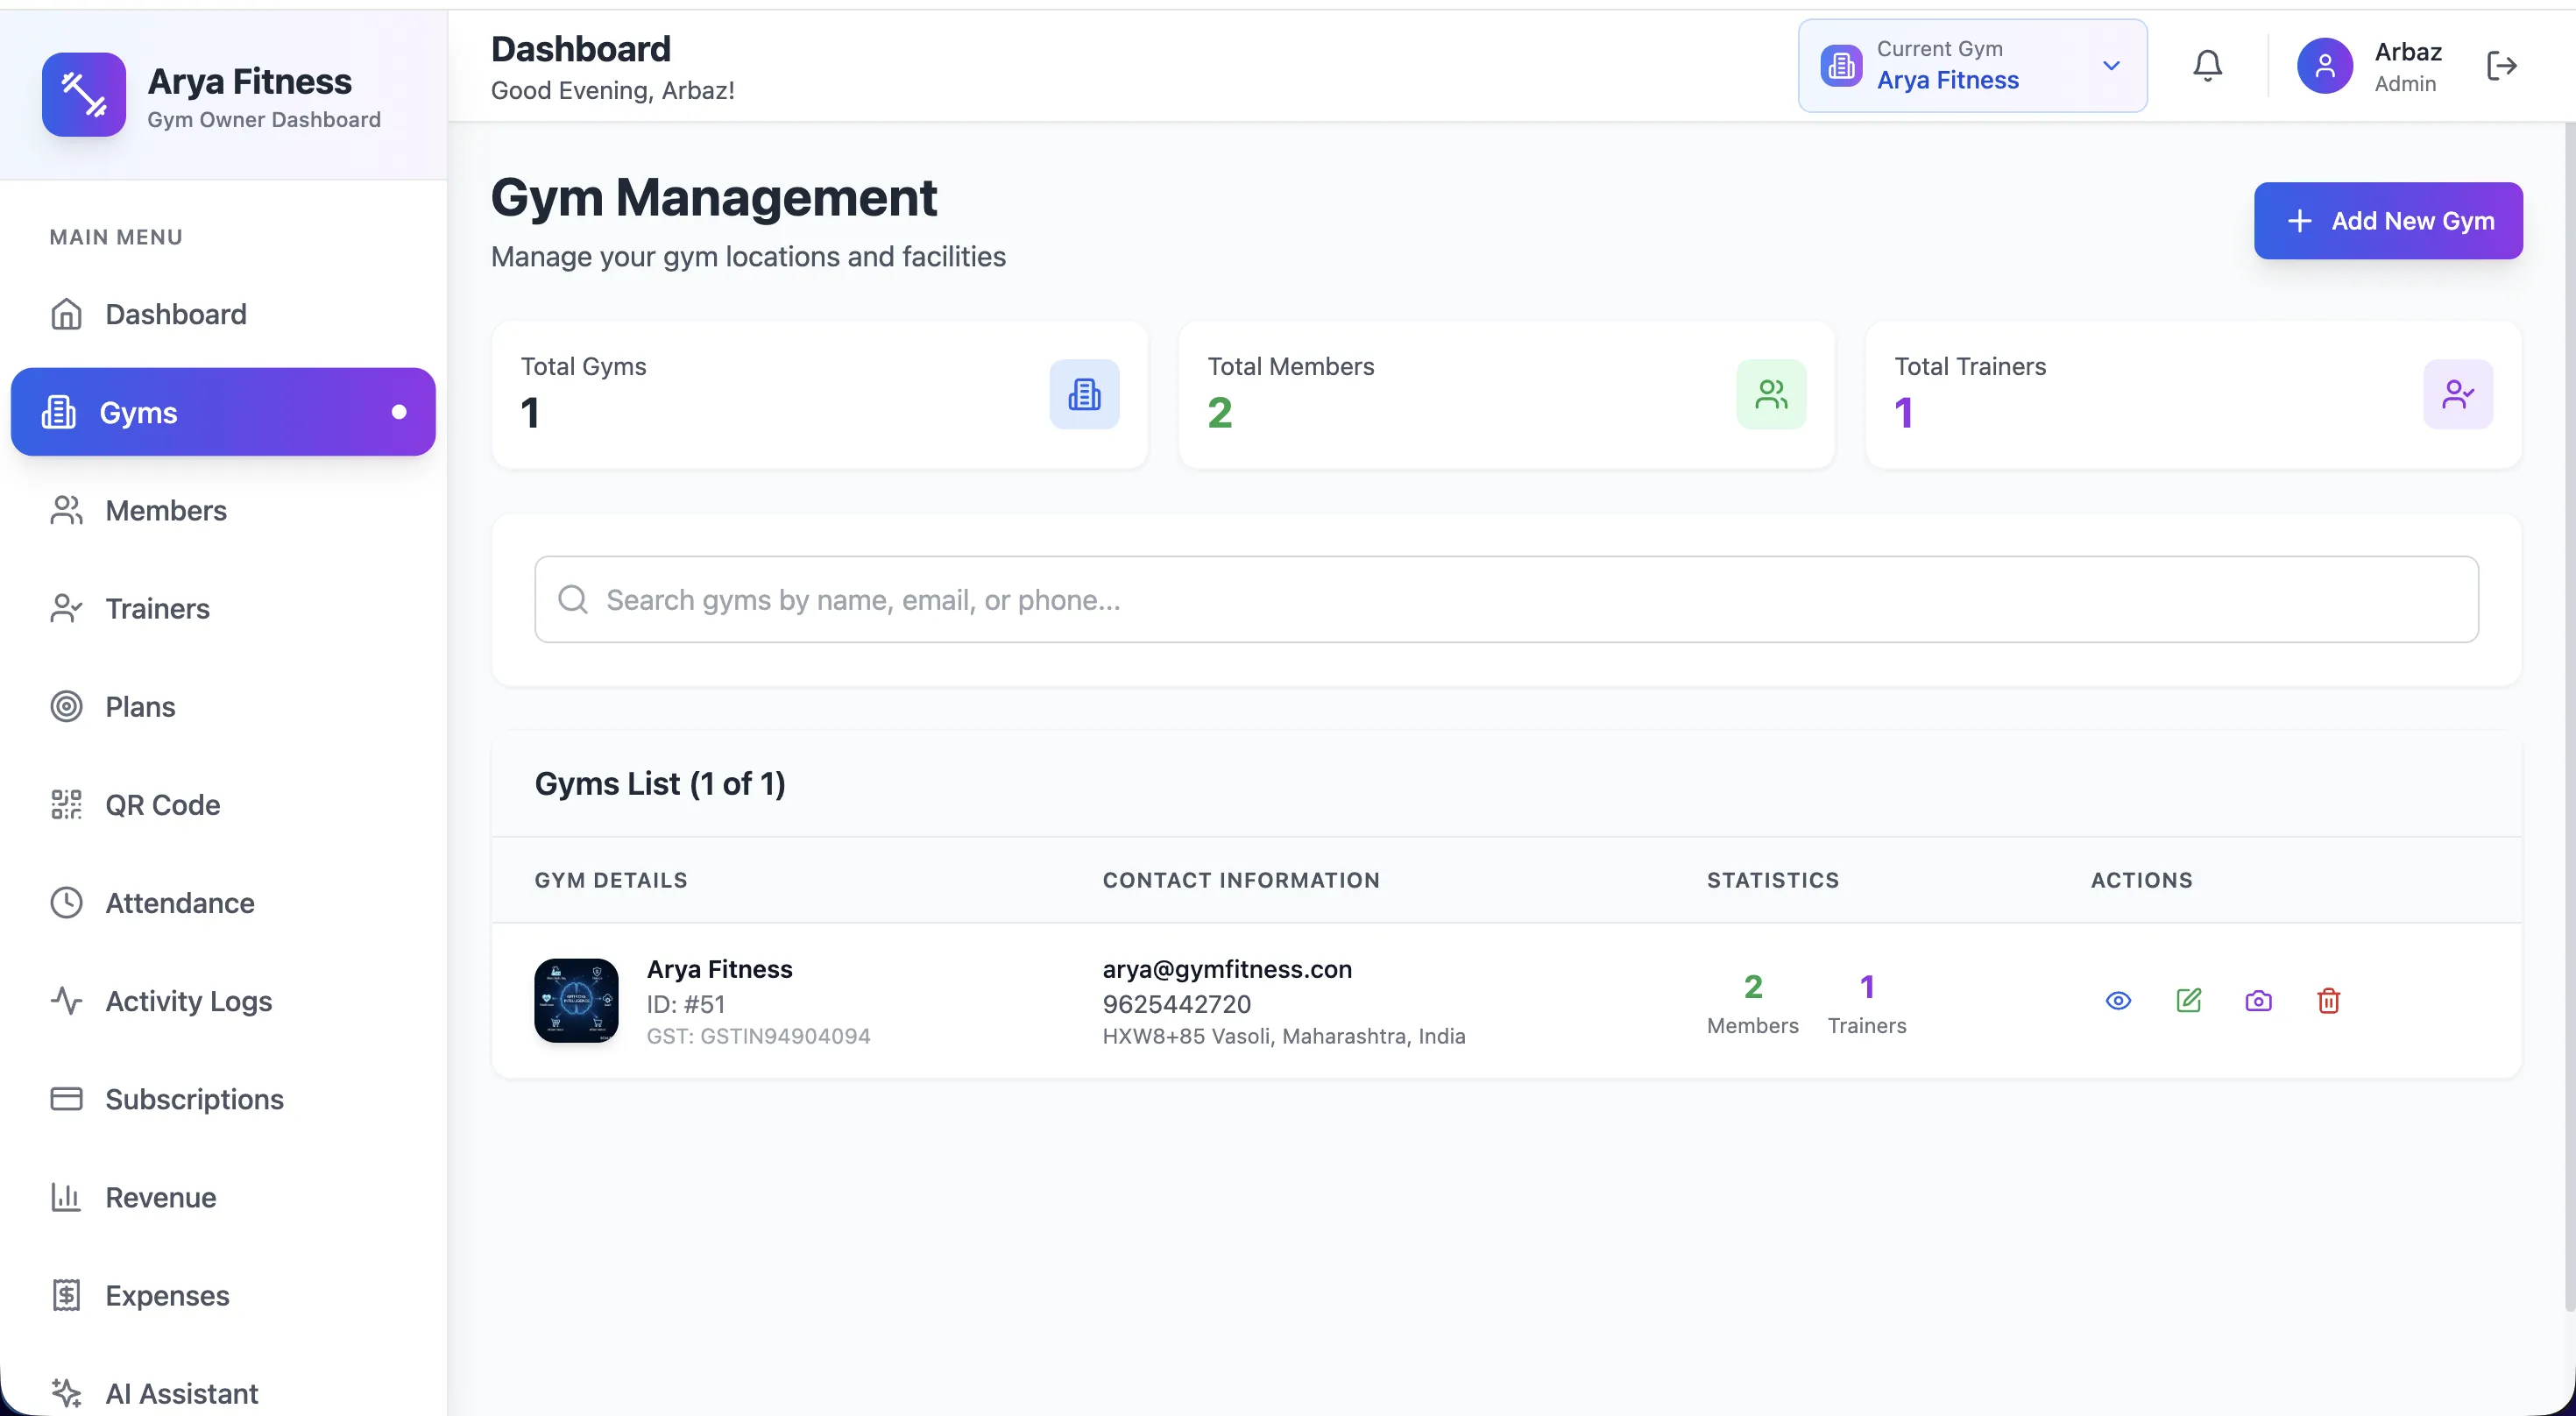Viewport: 2576px width, 1416px height.
Task: Edit the Arya Fitness gym entry
Action: tap(2188, 1001)
